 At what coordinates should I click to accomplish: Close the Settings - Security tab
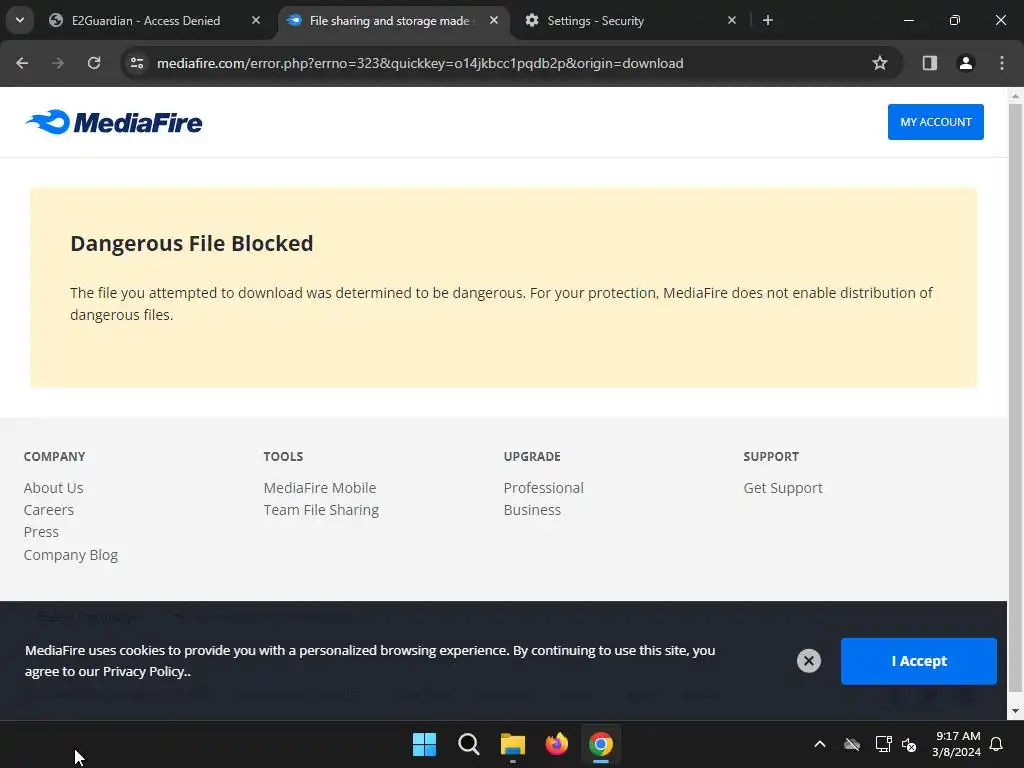point(731,20)
